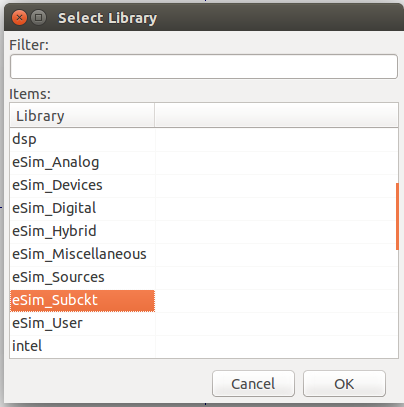Screen dimensions: 404x407
Task: Click the Select Library title bar
Action: (204, 17)
